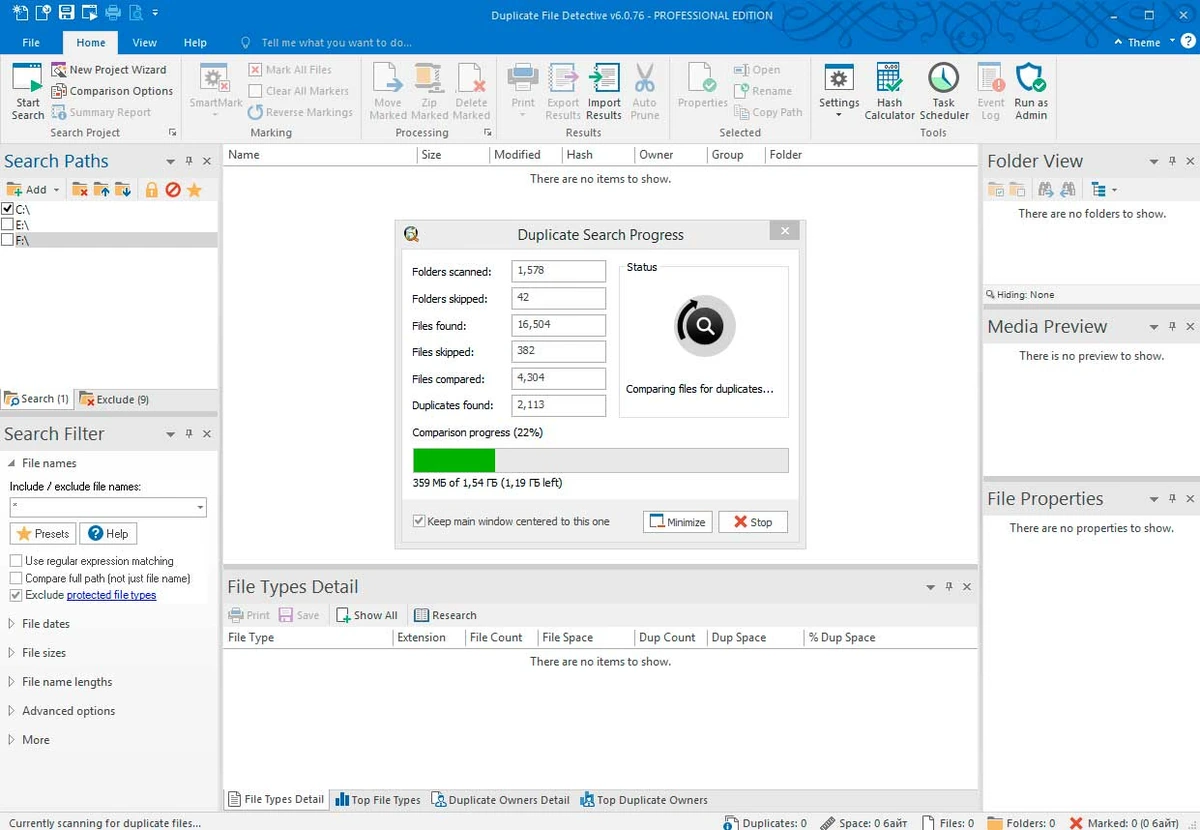This screenshot has height=830, width=1200.
Task: Sort by the Size column header
Action: (x=452, y=155)
